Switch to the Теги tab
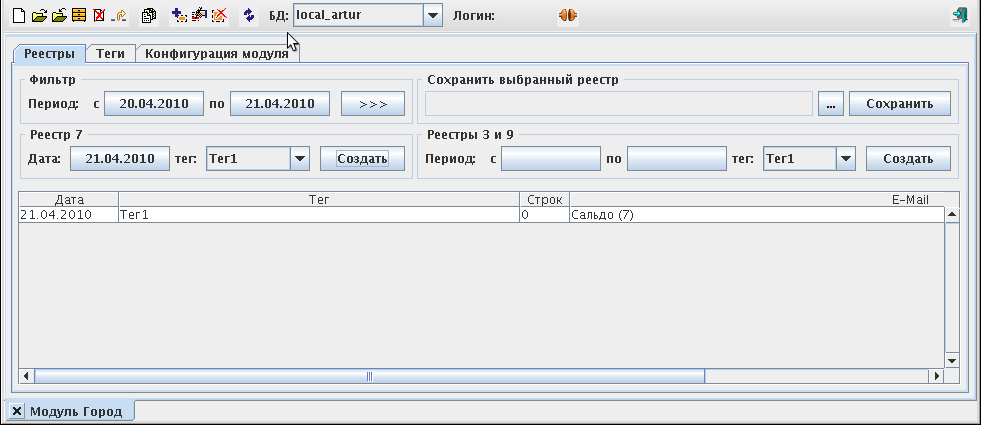981x425 pixels. (x=110, y=54)
